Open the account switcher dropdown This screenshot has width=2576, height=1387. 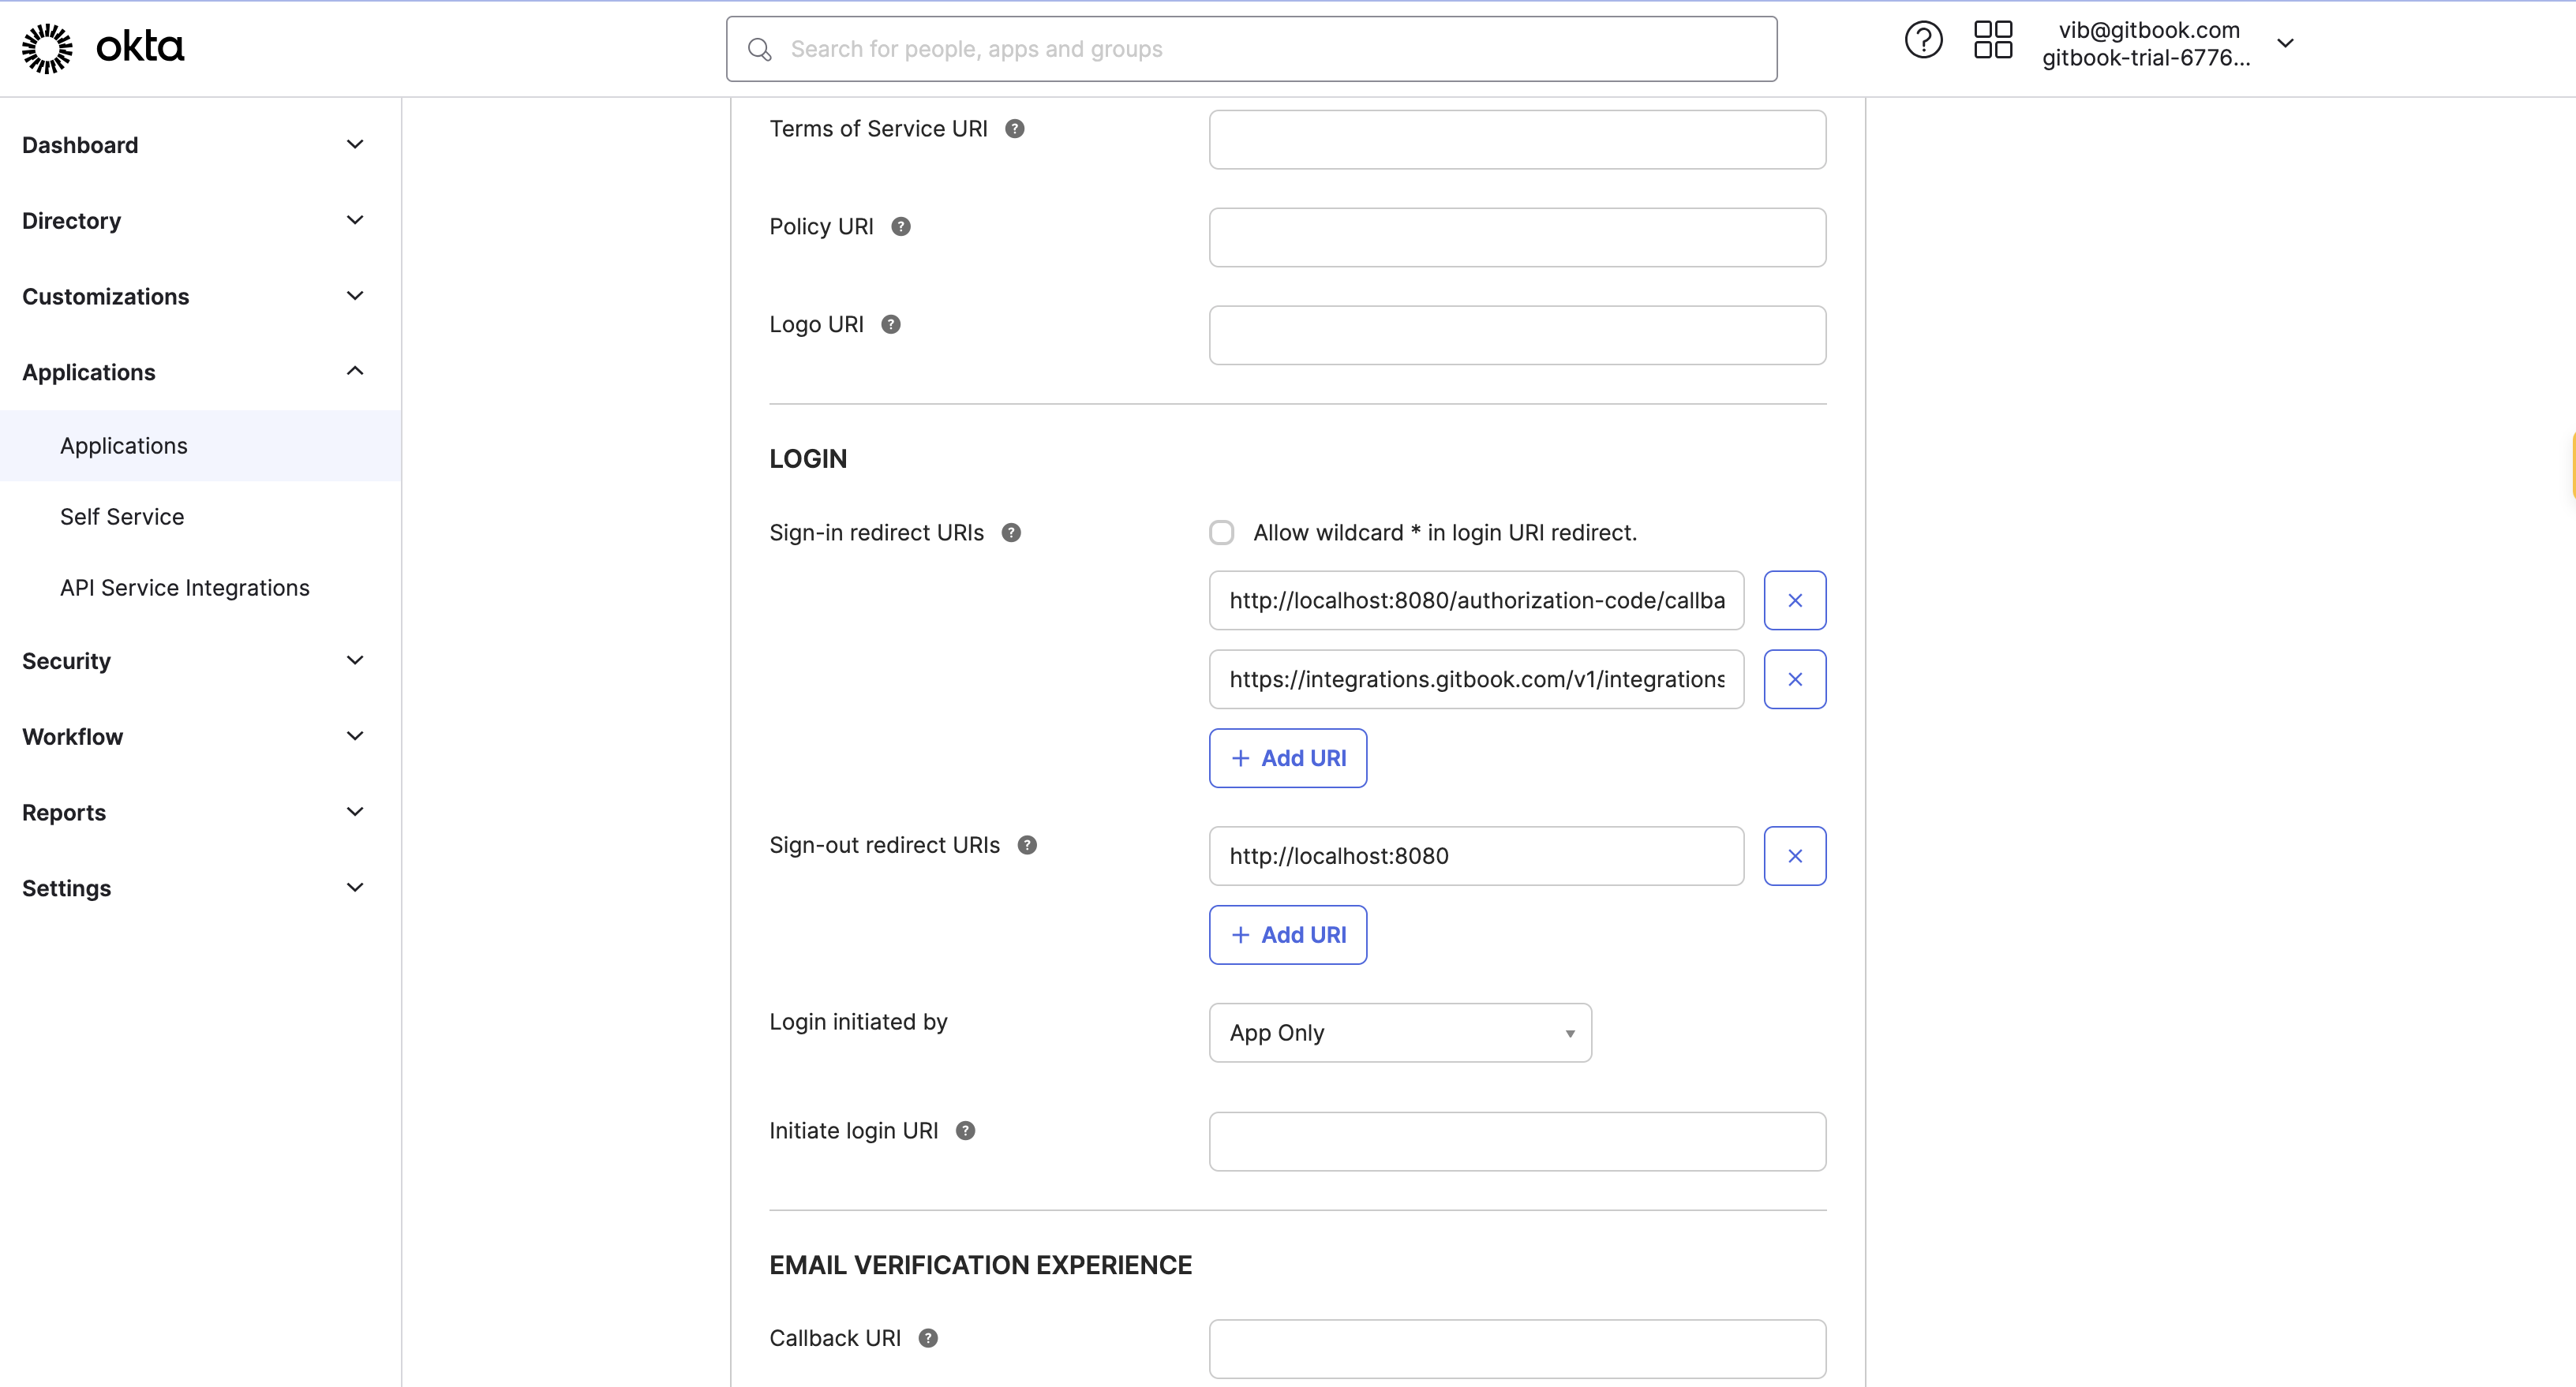[2286, 42]
